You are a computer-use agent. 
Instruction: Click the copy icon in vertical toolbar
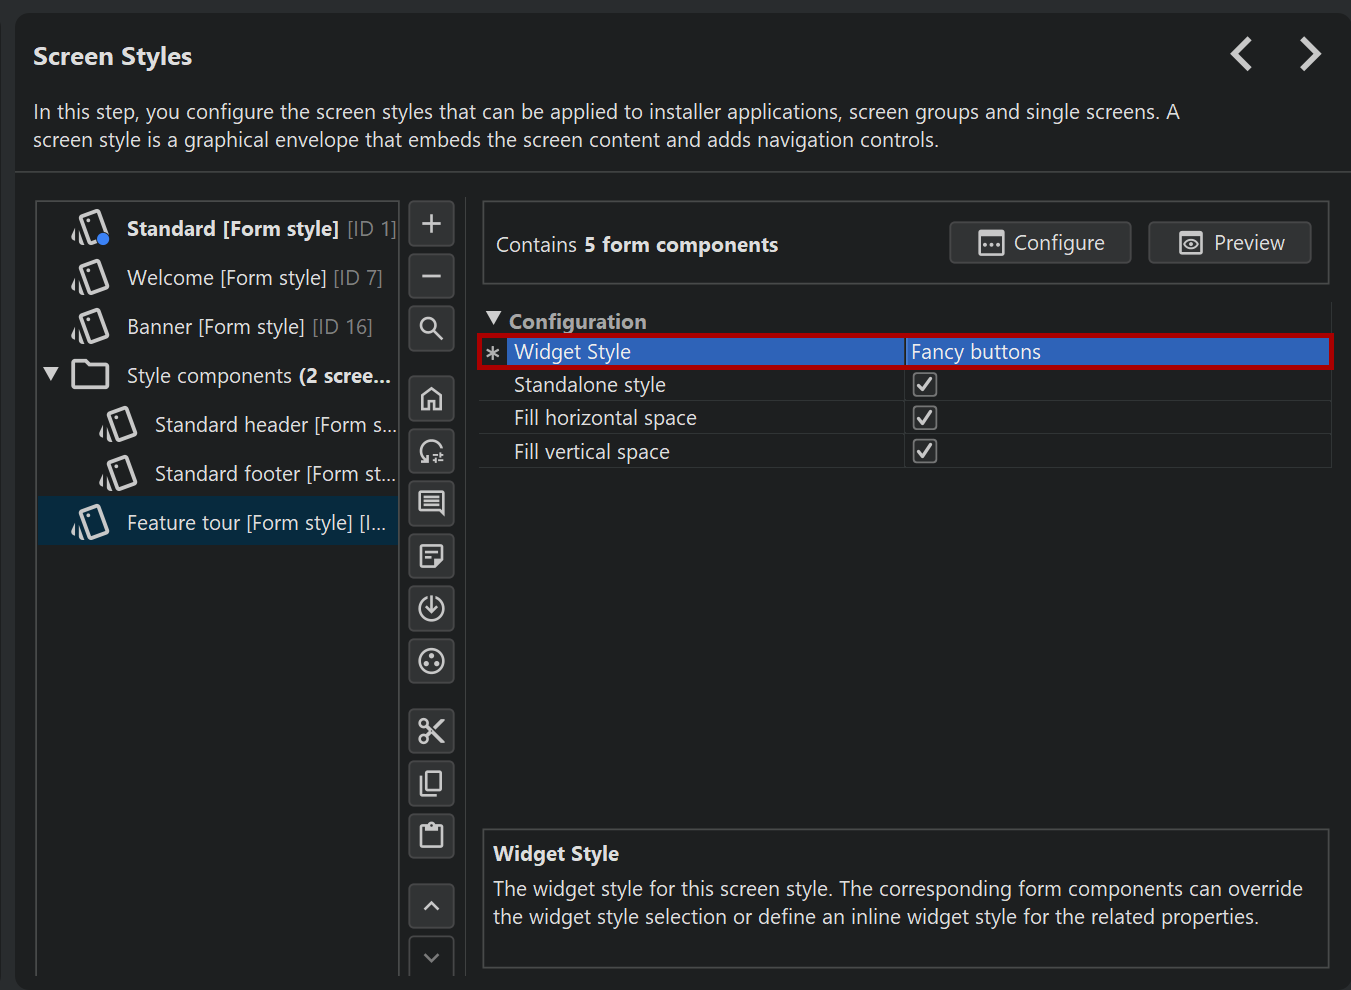(x=431, y=783)
